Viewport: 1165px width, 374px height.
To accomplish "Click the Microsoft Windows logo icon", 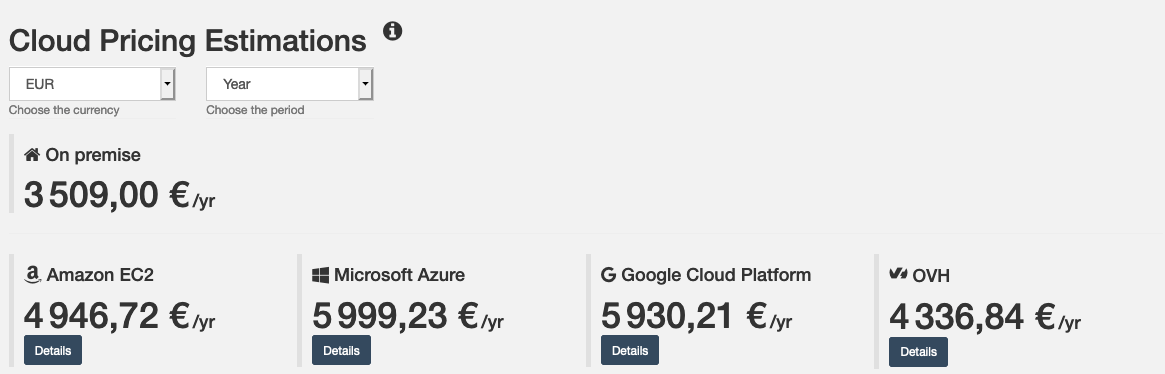I will (x=320, y=275).
